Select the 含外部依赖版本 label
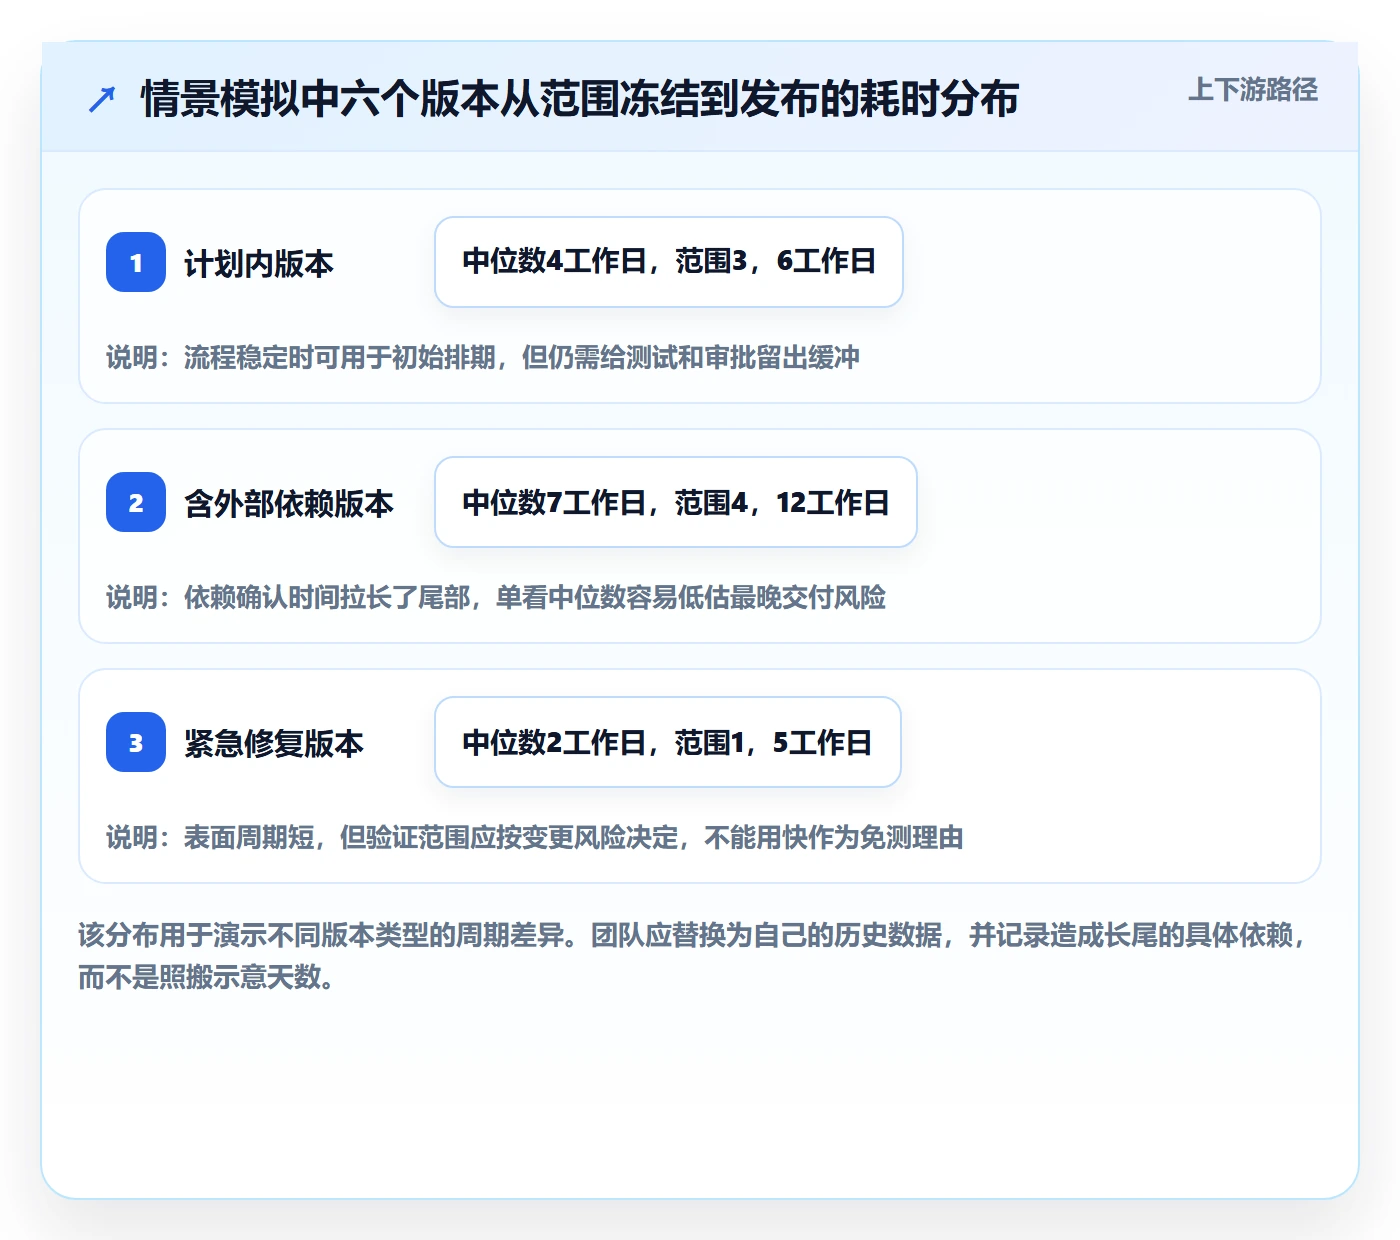Screen dimensions: 1400x1240 click(289, 503)
